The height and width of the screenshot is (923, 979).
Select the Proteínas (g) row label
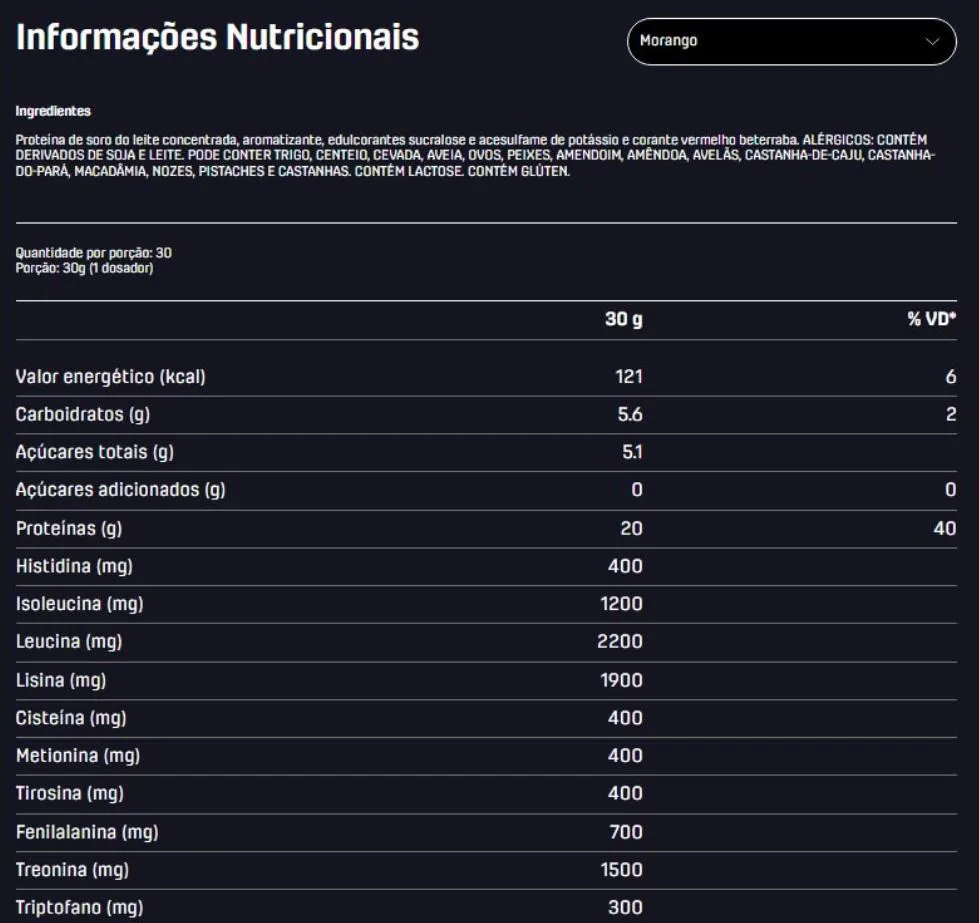coord(69,528)
